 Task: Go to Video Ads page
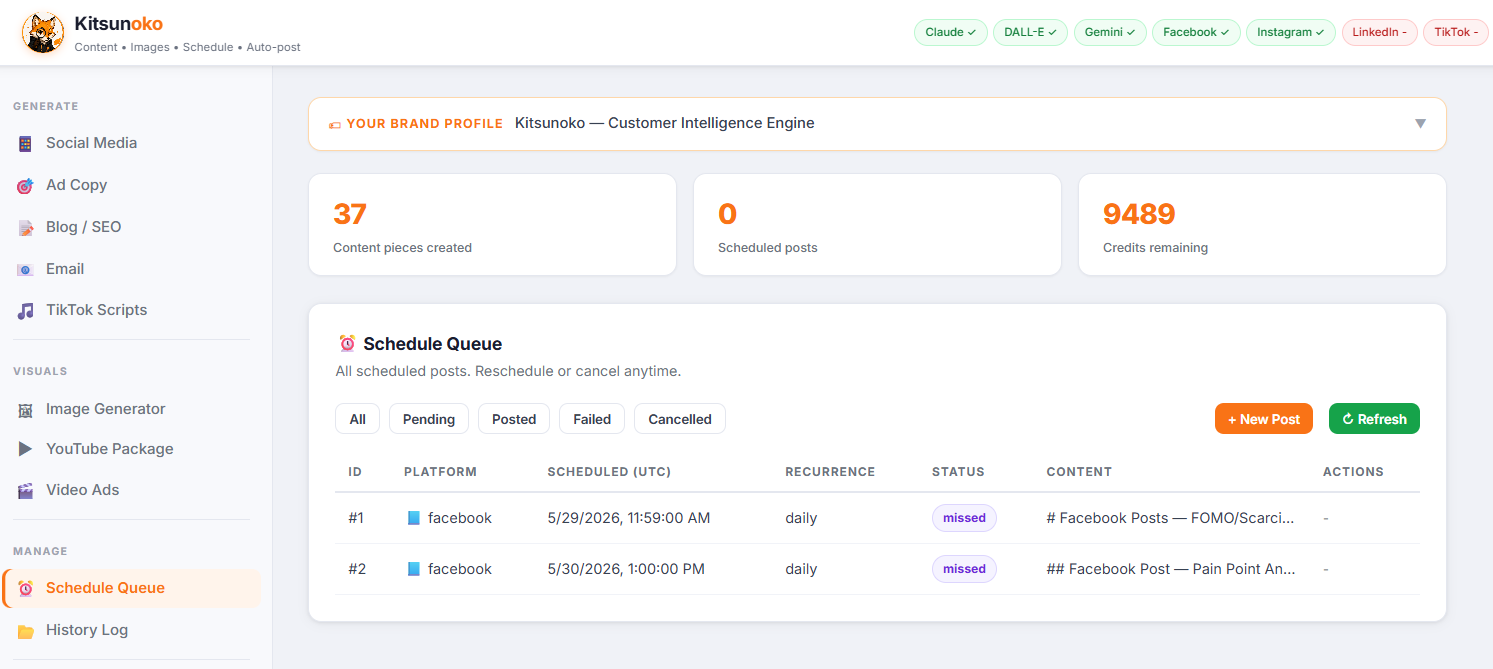pyautogui.click(x=131, y=490)
